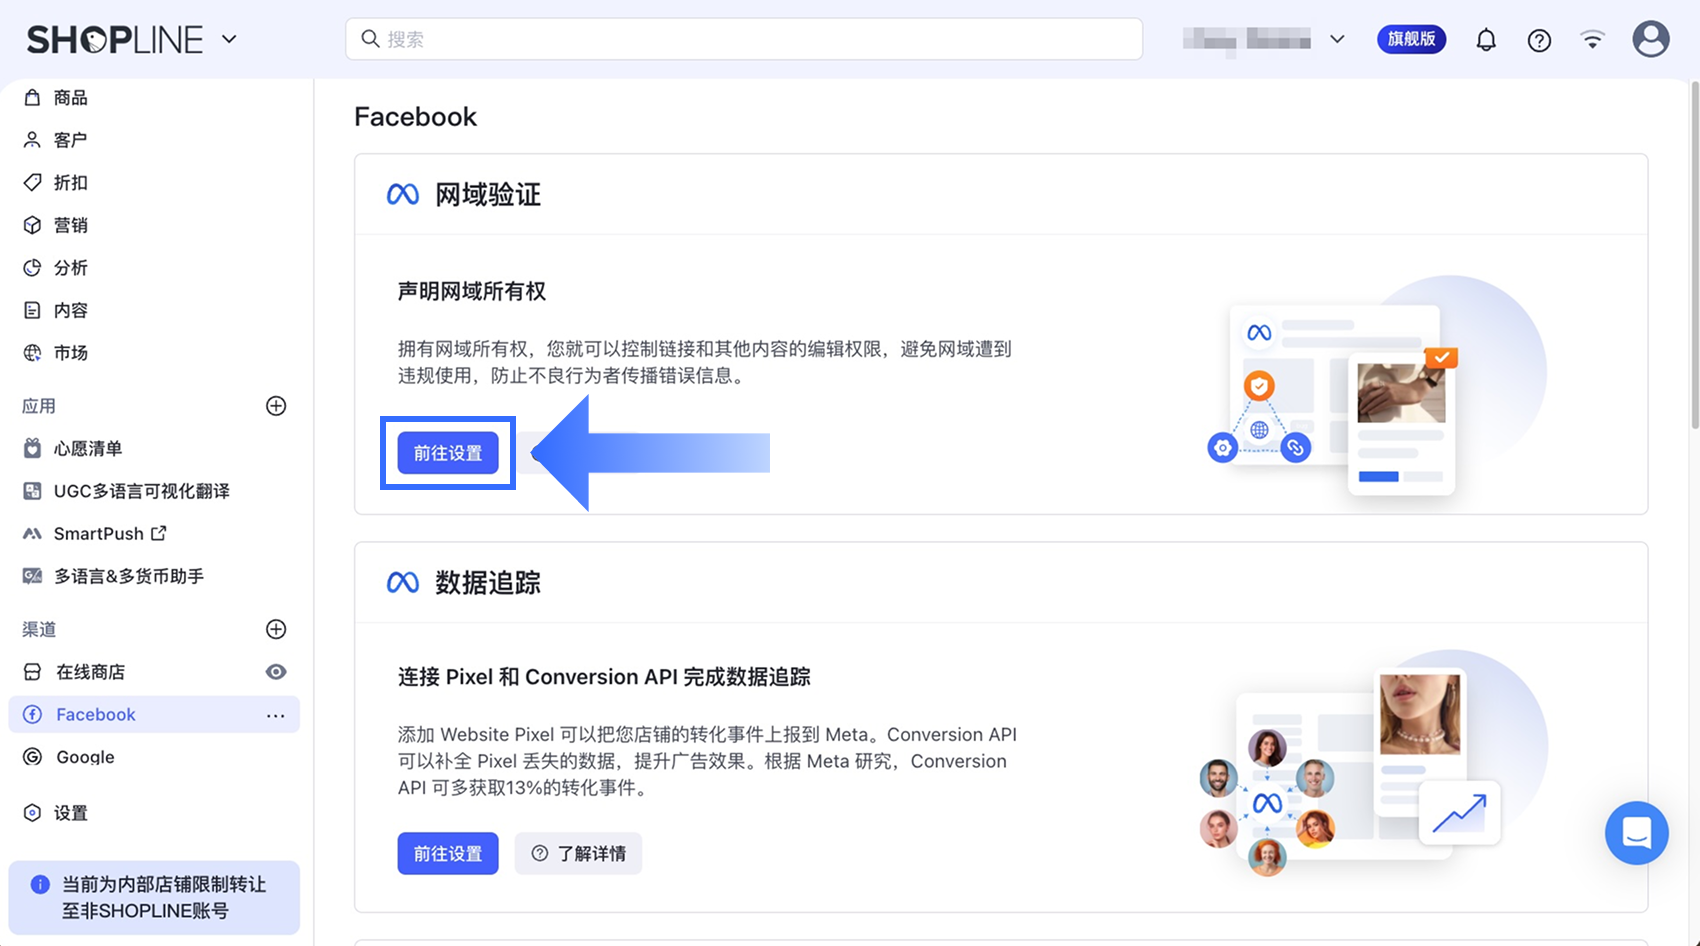Click the Google channel logo icon
The width and height of the screenshot is (1700, 946).
pyautogui.click(x=33, y=757)
